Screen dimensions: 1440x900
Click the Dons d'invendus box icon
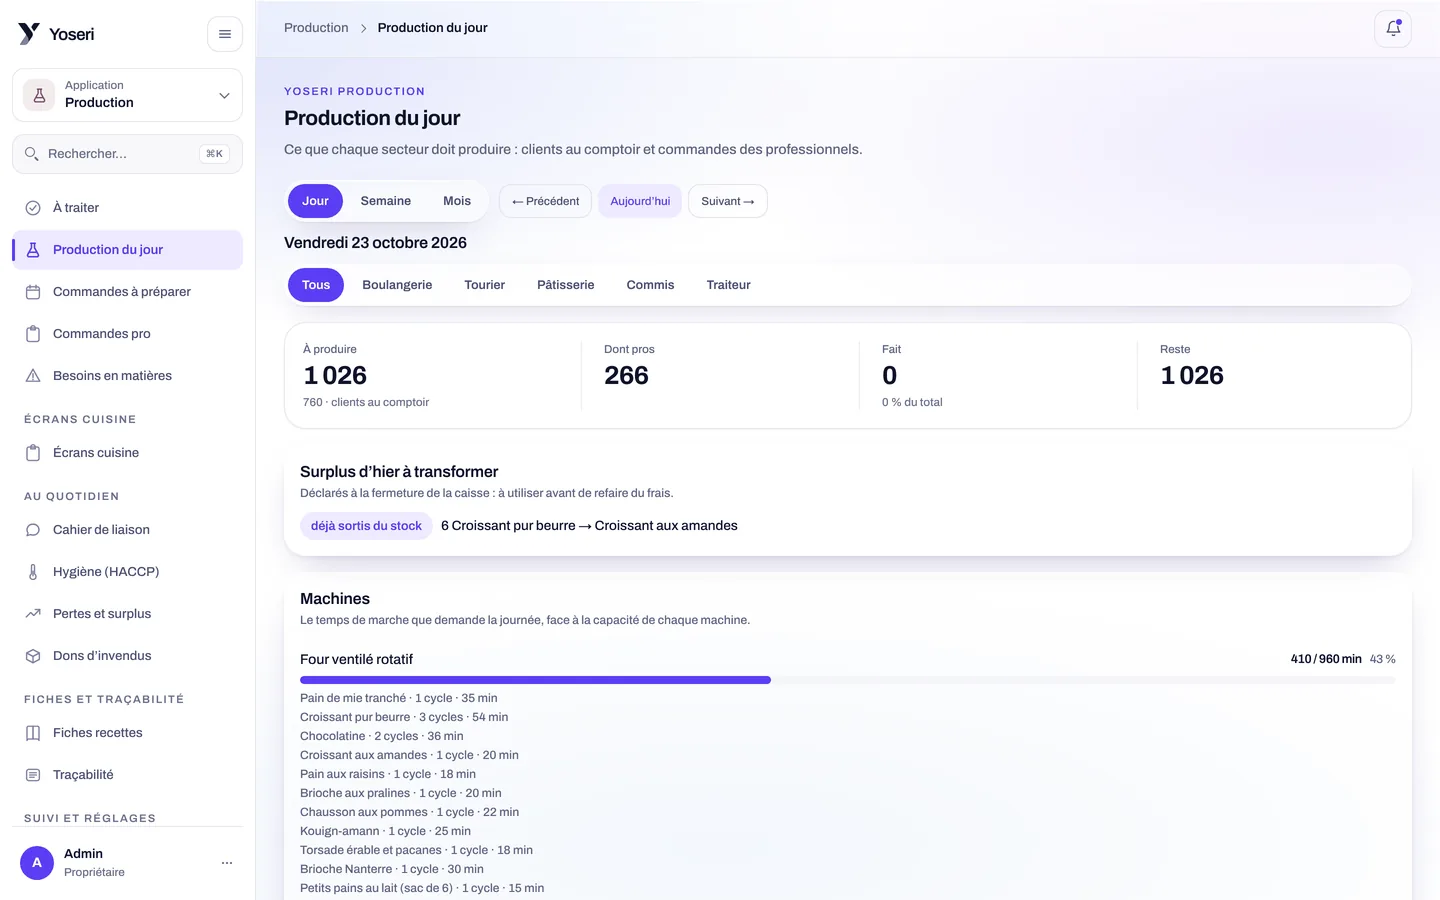click(x=33, y=656)
